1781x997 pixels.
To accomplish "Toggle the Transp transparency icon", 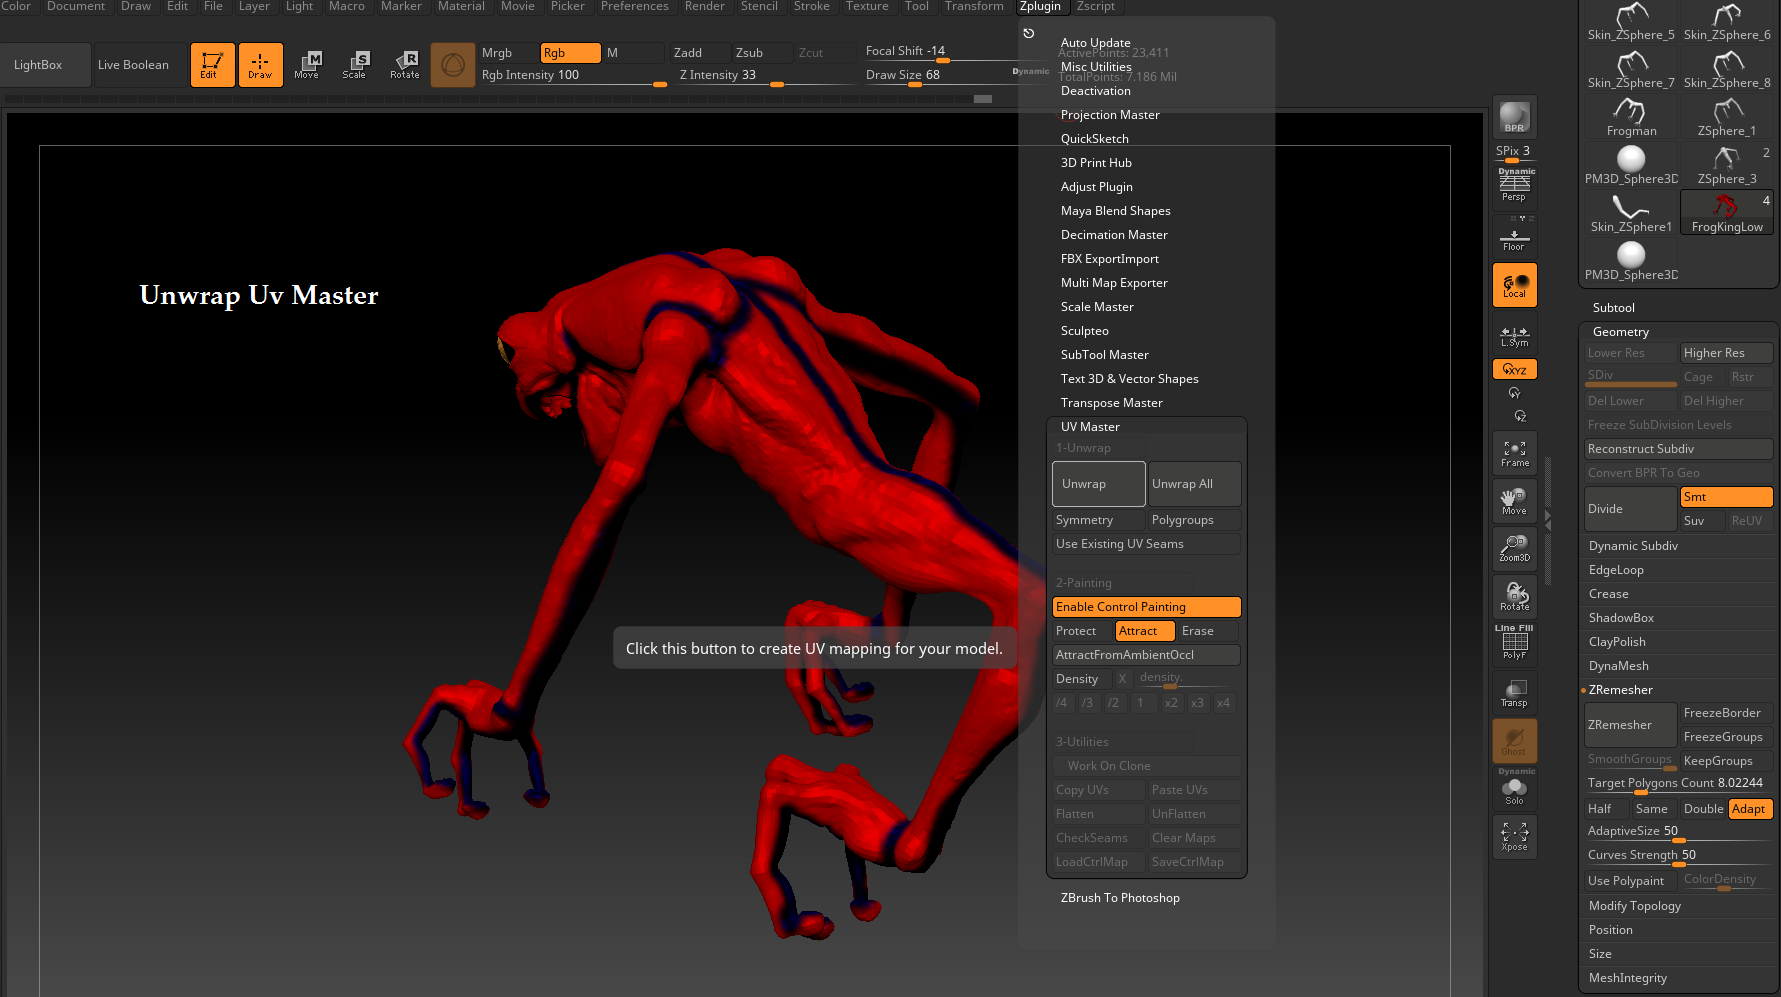I will (x=1514, y=693).
